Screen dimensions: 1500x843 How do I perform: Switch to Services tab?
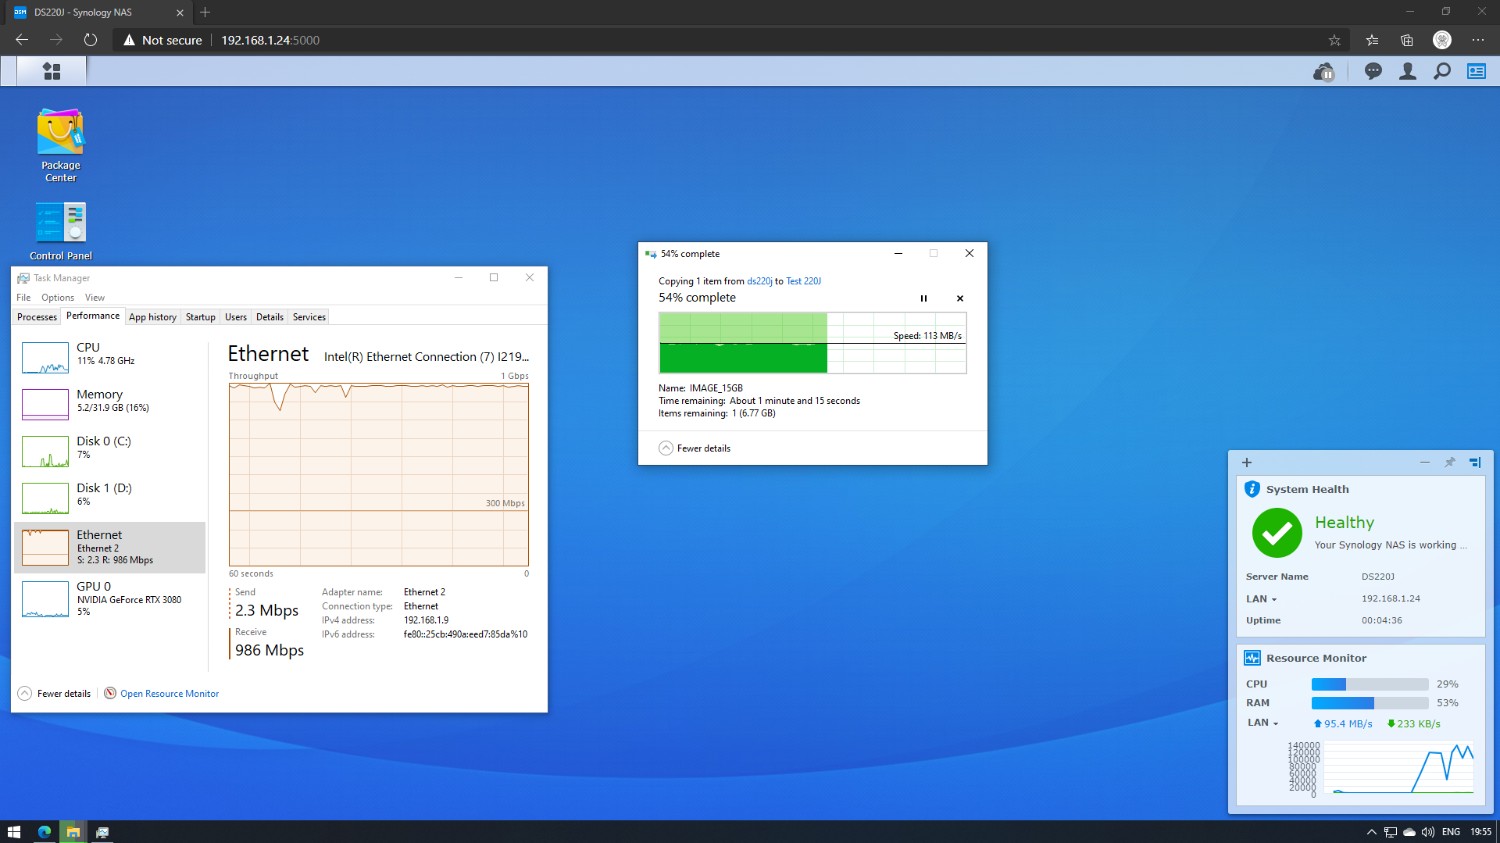[309, 317]
